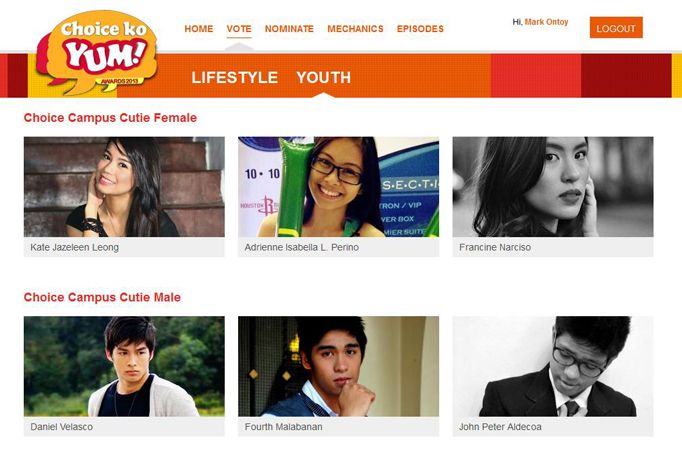
Task: Switch to the LIFESTYLE category tab
Action: (x=234, y=77)
